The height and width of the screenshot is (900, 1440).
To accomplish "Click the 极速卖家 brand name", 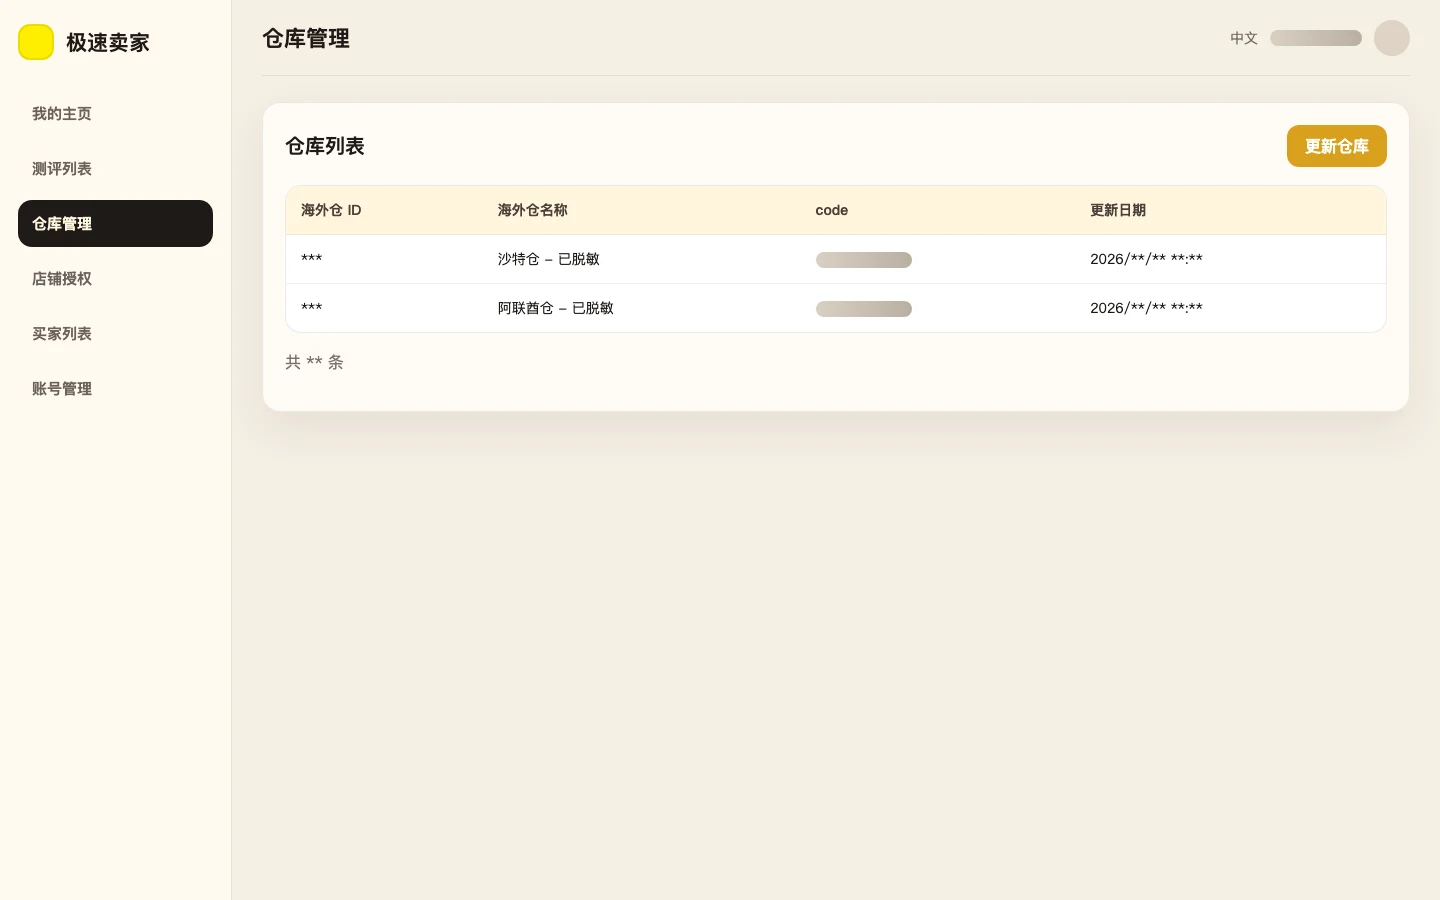I will point(108,42).
